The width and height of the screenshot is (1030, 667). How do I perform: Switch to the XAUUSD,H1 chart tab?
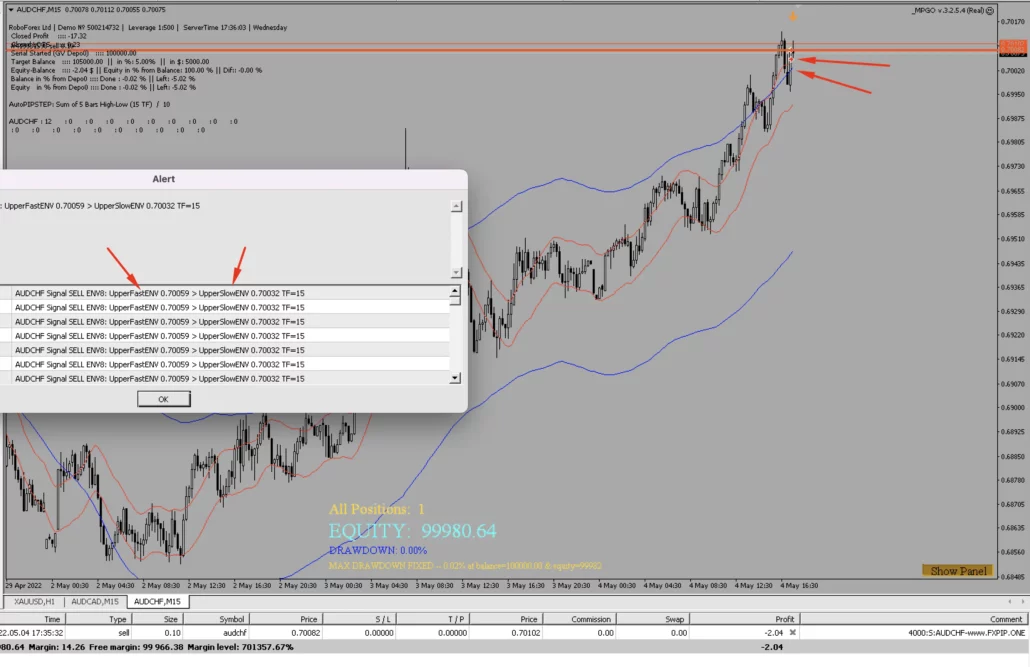click(35, 602)
